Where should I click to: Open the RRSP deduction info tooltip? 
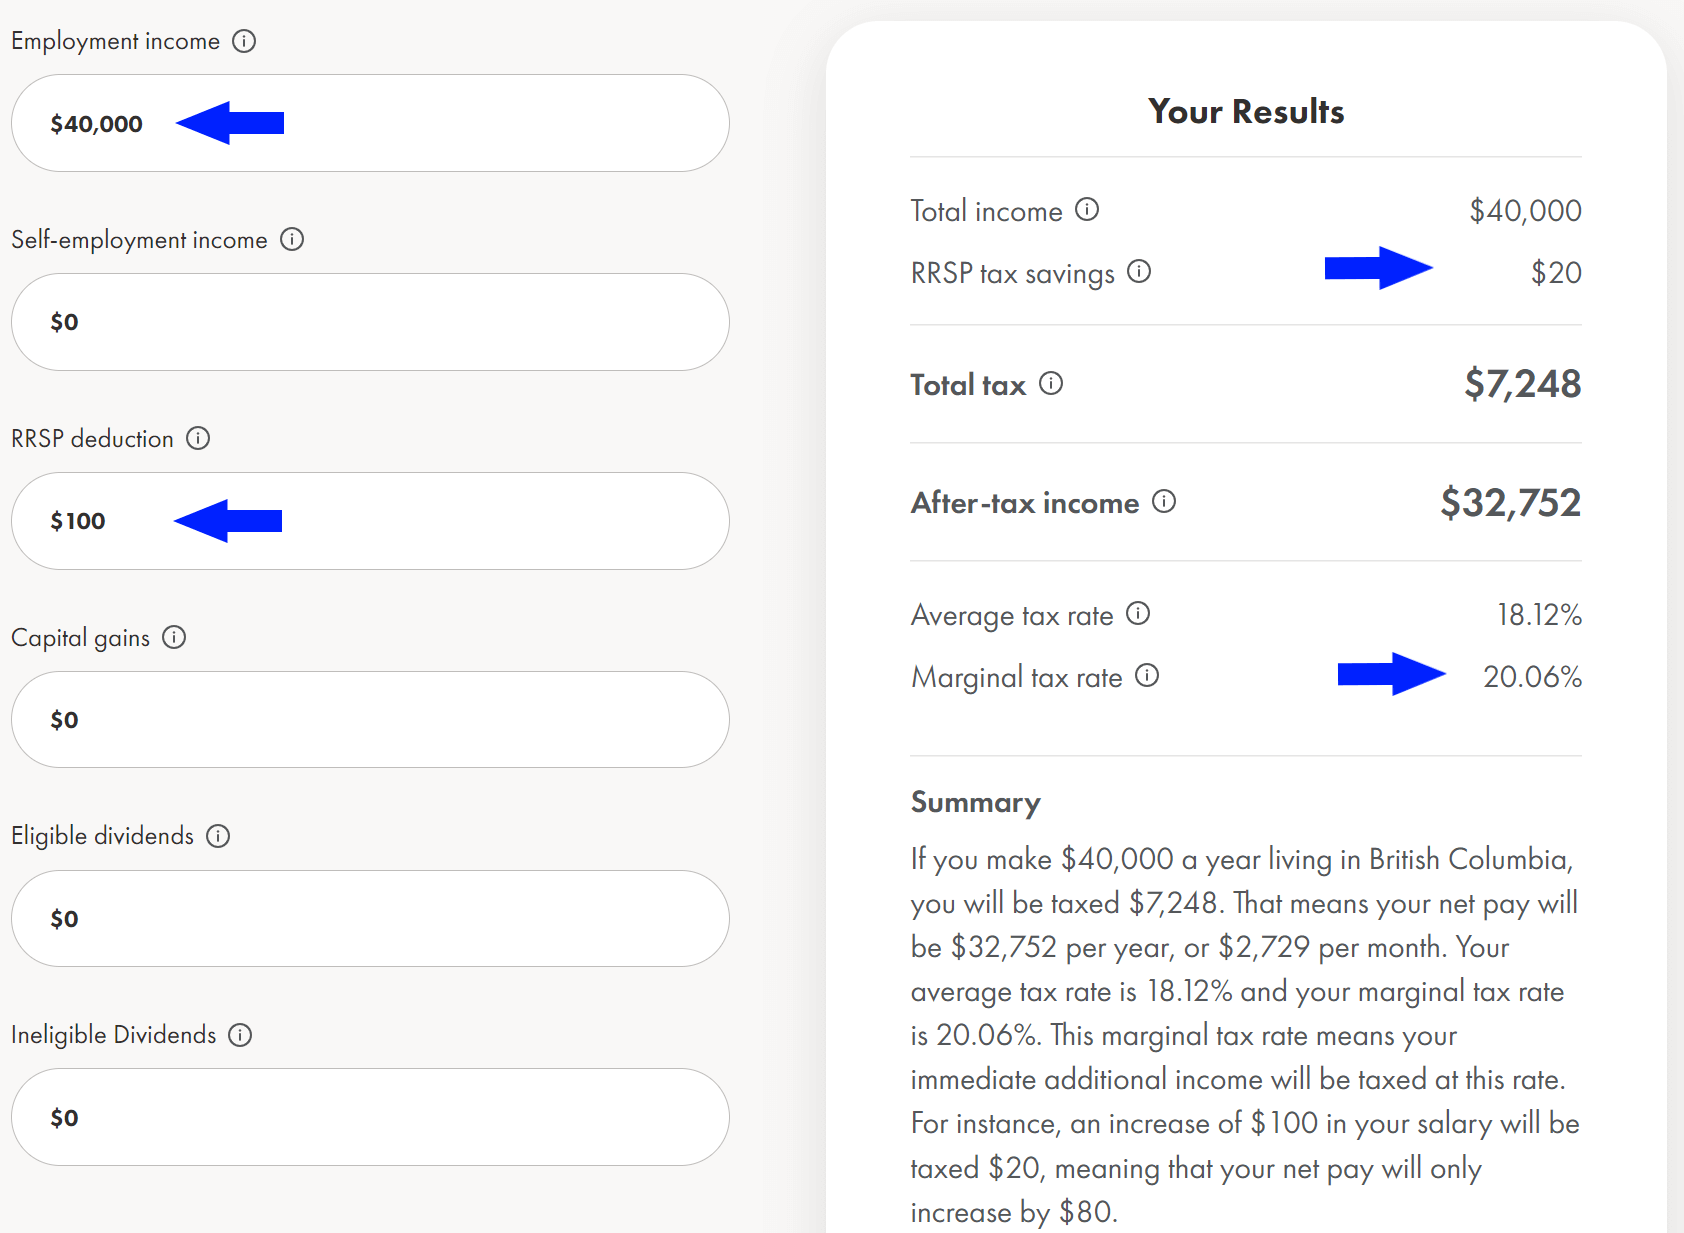point(200,438)
